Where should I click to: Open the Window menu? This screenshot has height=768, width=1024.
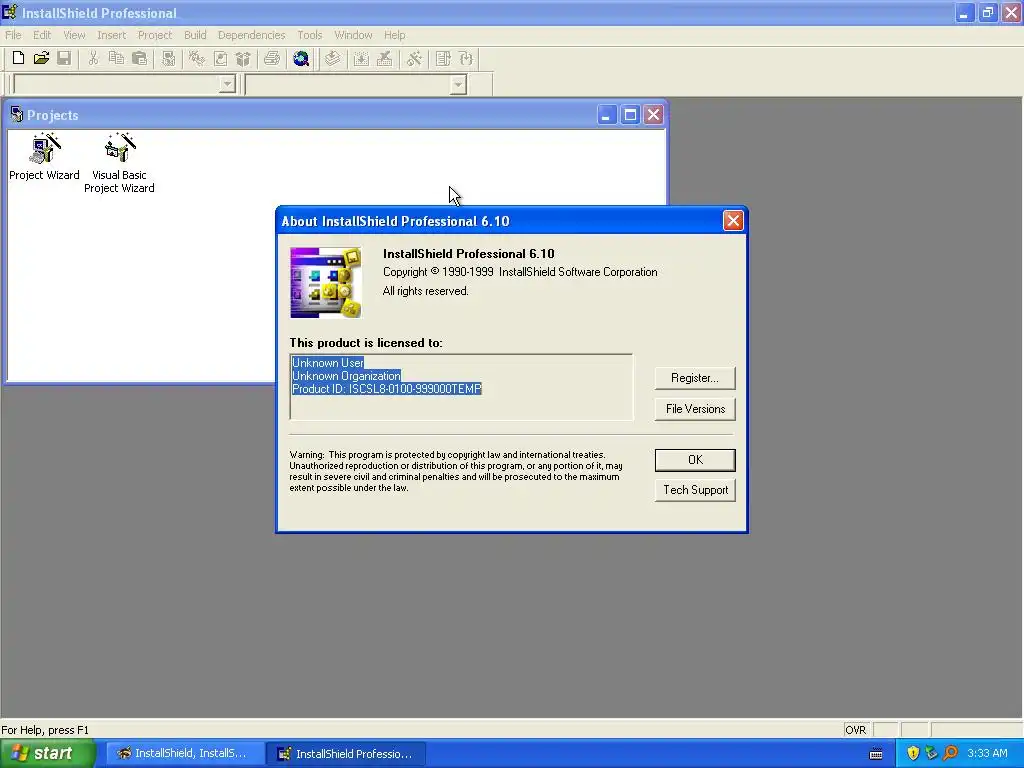pyautogui.click(x=353, y=35)
